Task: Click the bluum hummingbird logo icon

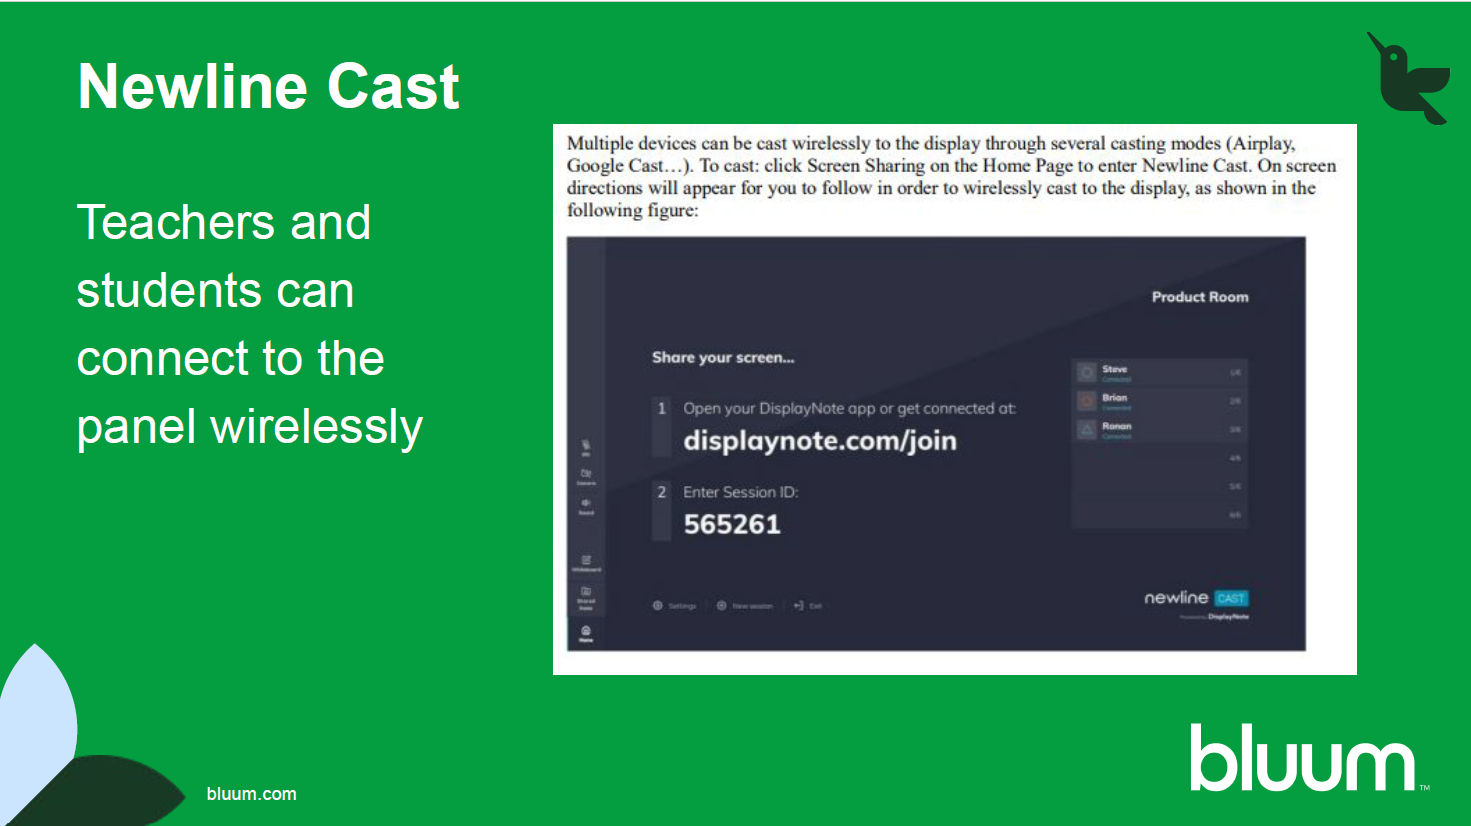Action: [1408, 78]
